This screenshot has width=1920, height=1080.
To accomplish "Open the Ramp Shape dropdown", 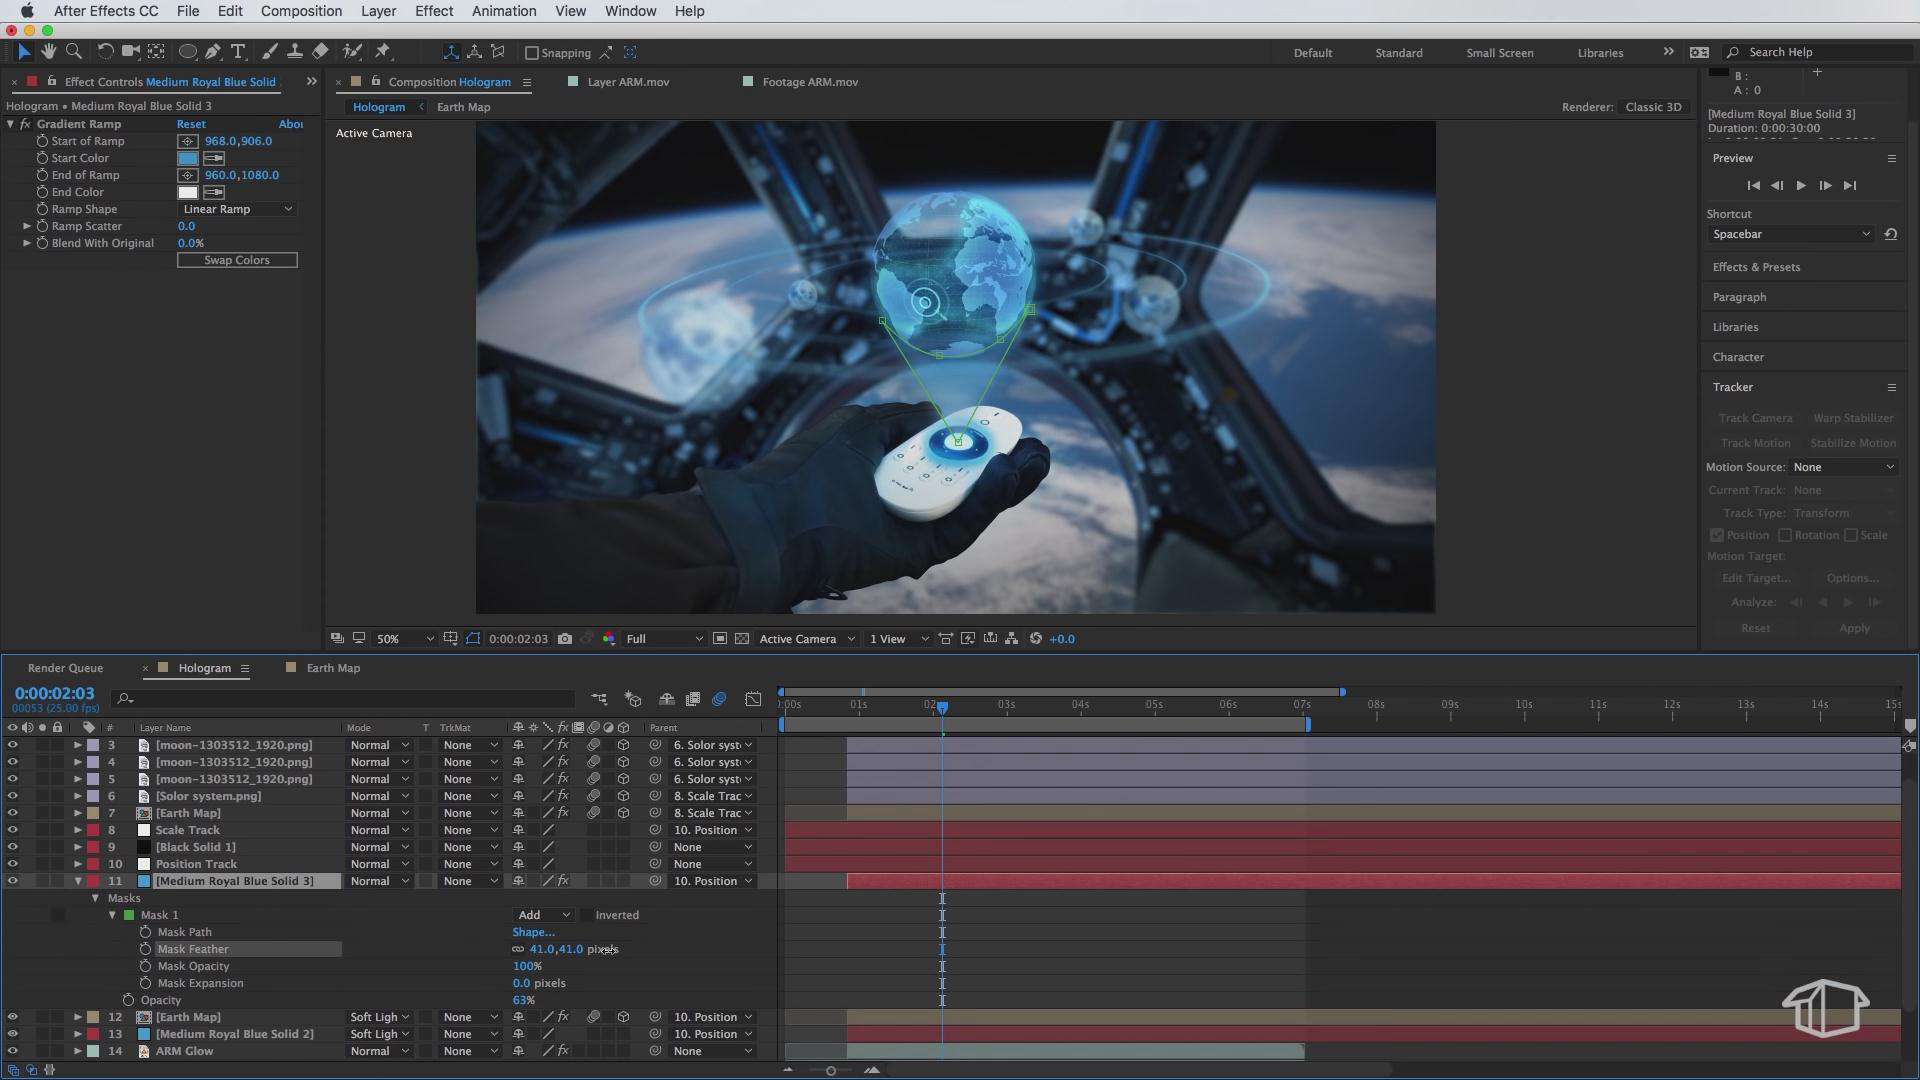I will pos(237,209).
